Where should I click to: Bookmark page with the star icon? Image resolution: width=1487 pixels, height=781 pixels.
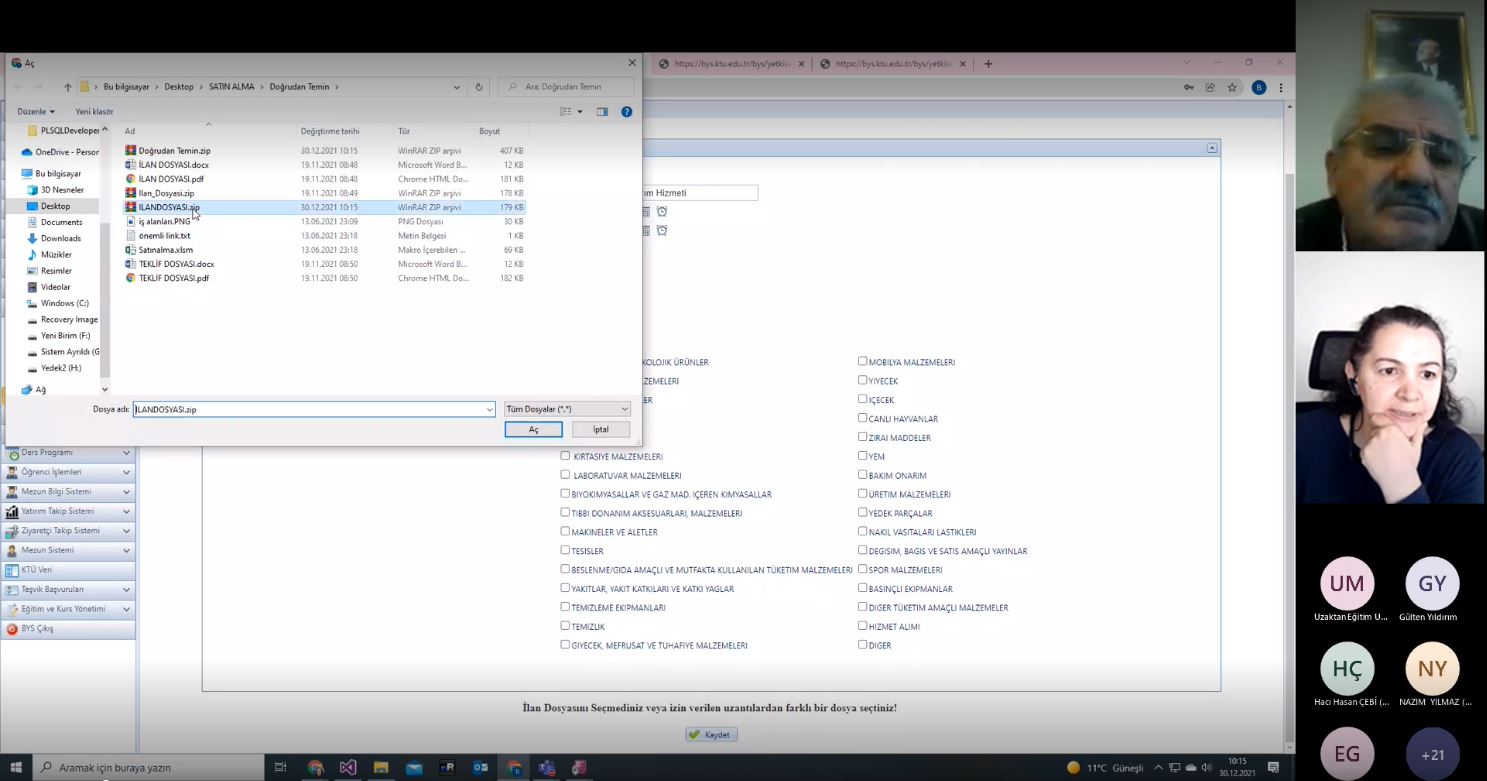tap(1232, 88)
